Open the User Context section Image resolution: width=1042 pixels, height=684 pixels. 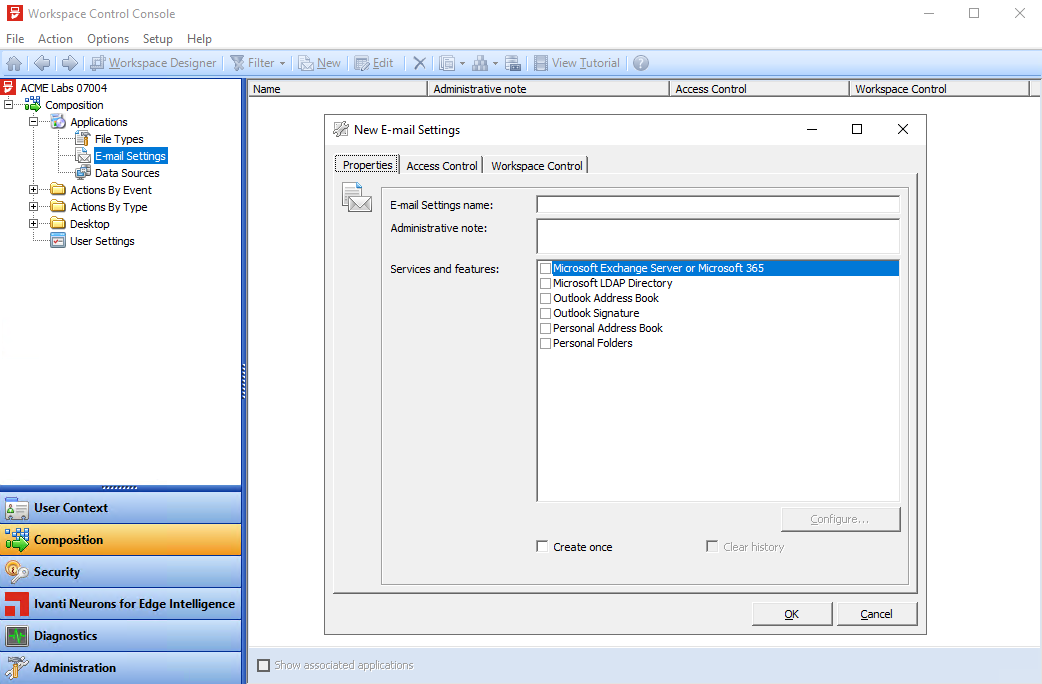pyautogui.click(x=120, y=508)
